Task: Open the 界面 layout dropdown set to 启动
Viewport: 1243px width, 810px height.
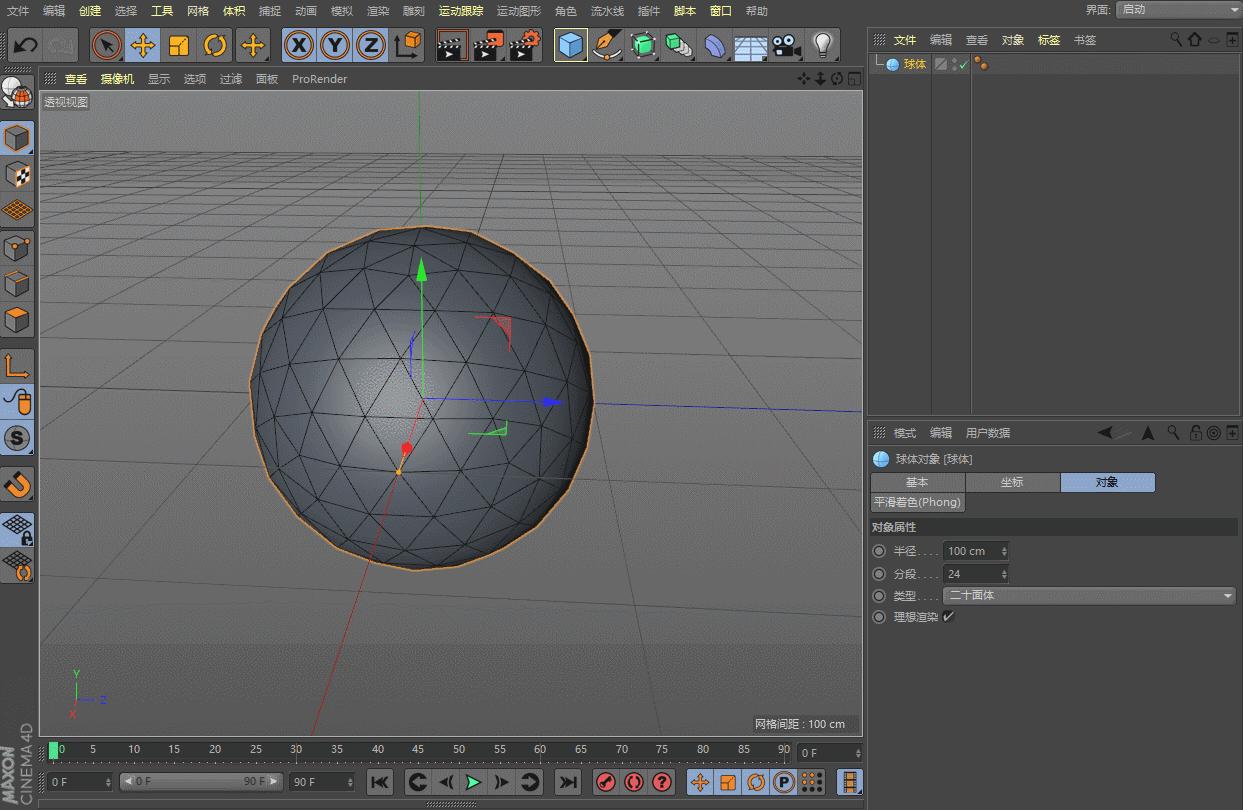Action: [x=1177, y=10]
